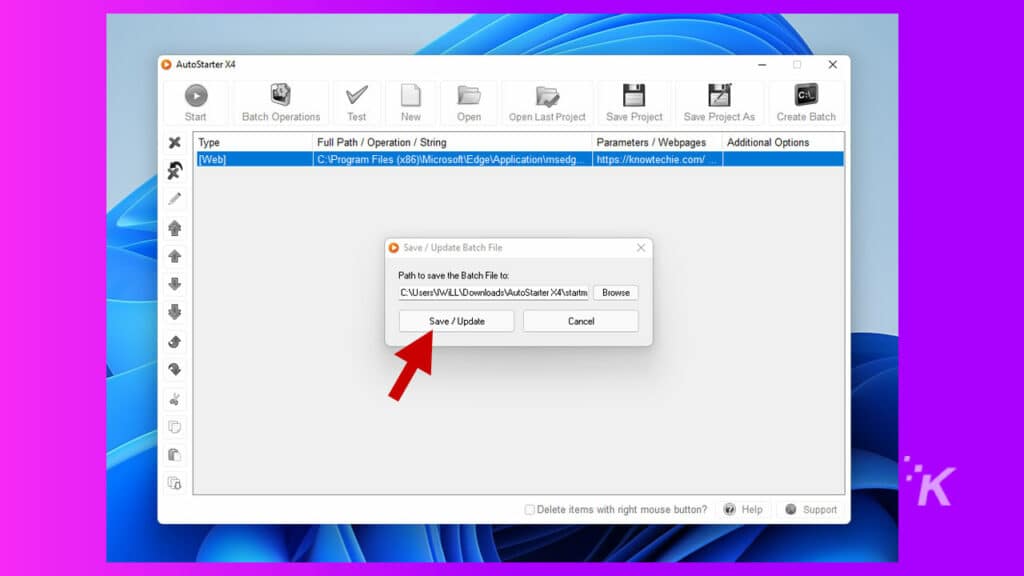Click the batch file path input field

click(x=494, y=293)
